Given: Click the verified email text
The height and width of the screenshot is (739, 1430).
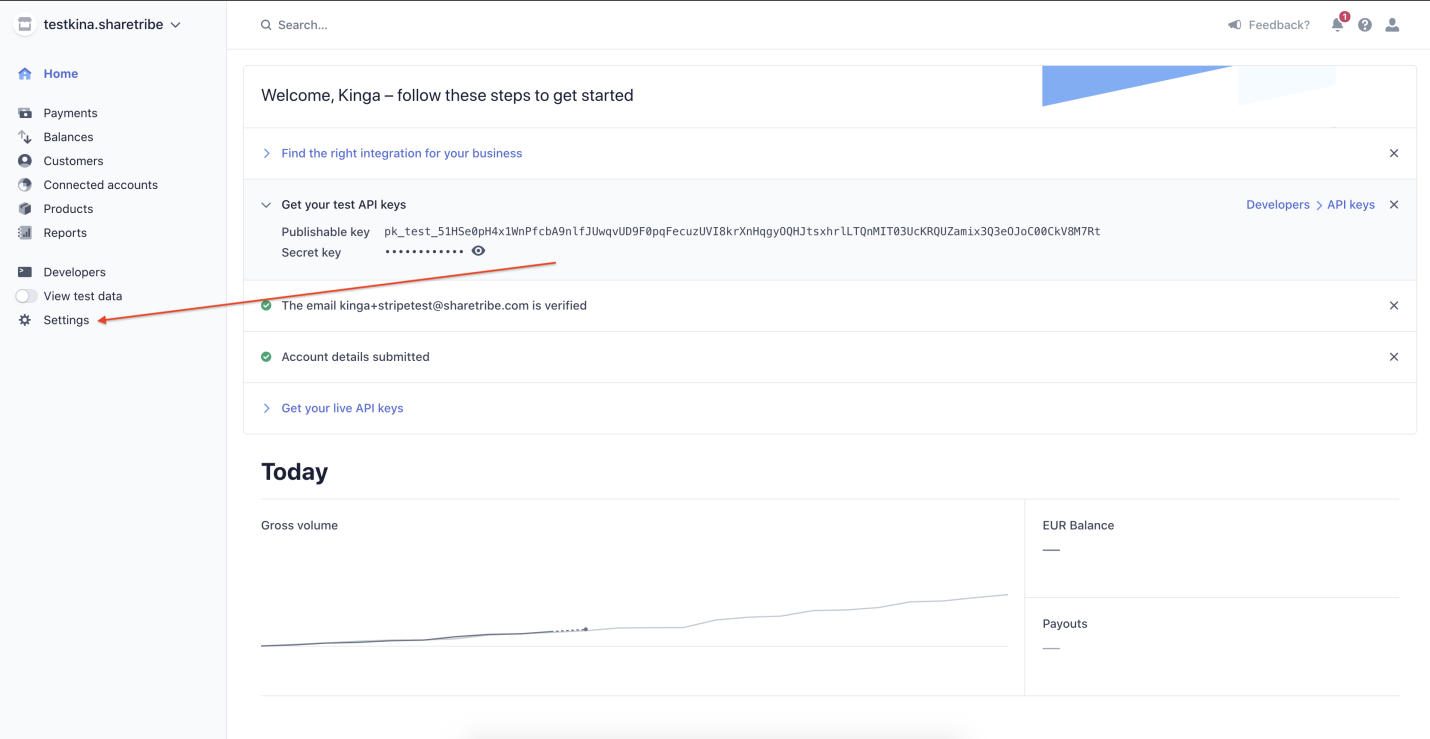Looking at the screenshot, I should [x=434, y=306].
